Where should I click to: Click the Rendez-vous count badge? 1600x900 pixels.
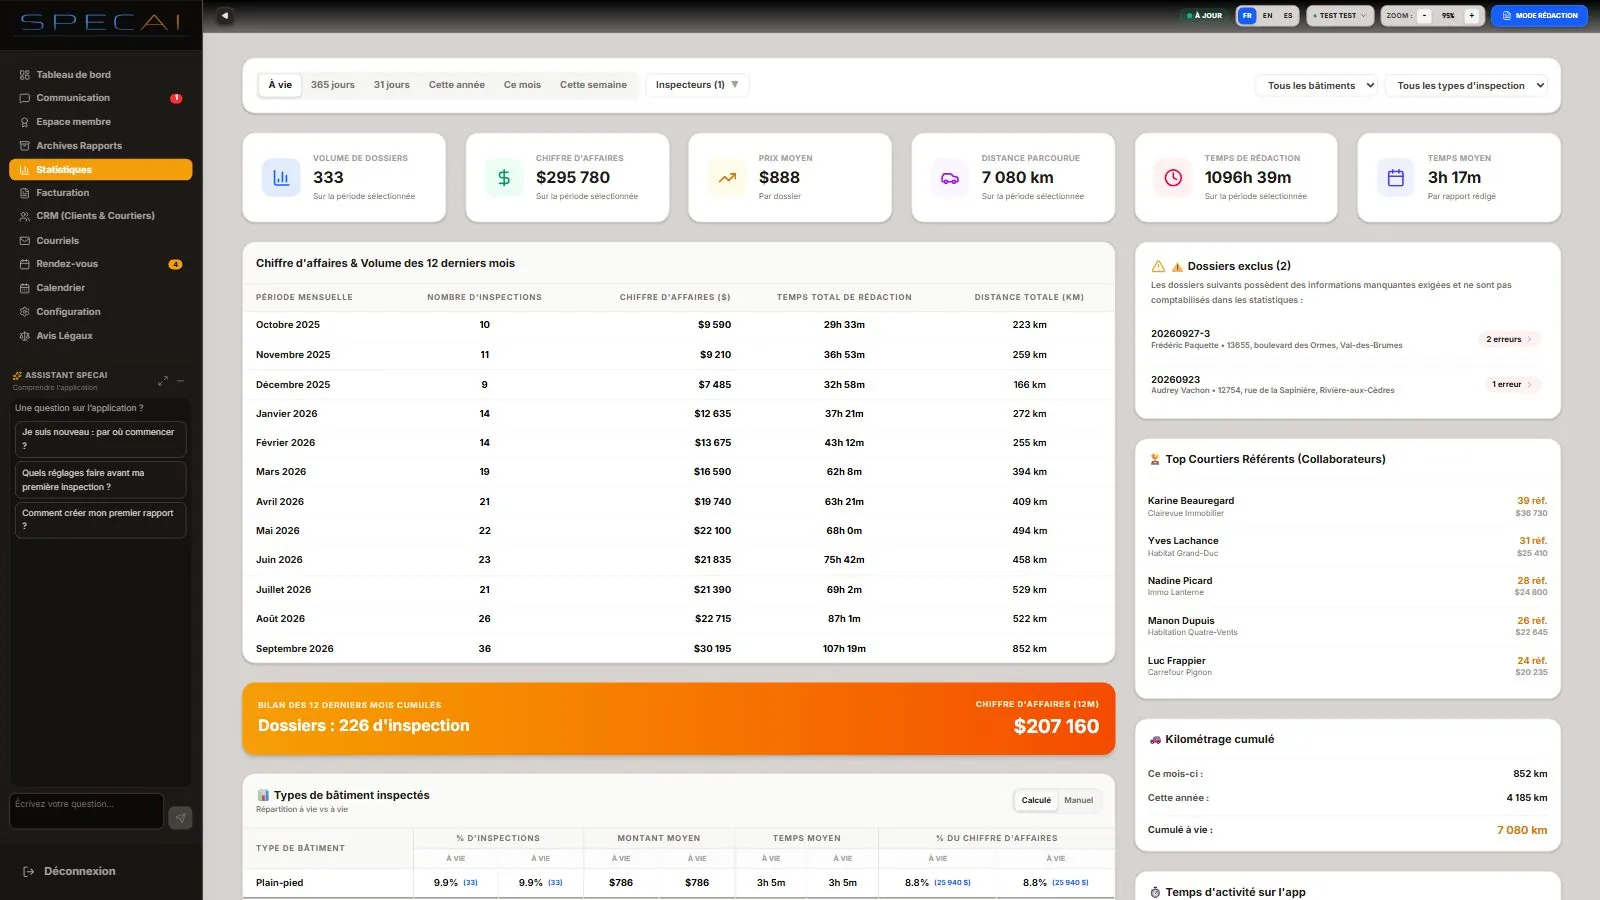coord(175,265)
